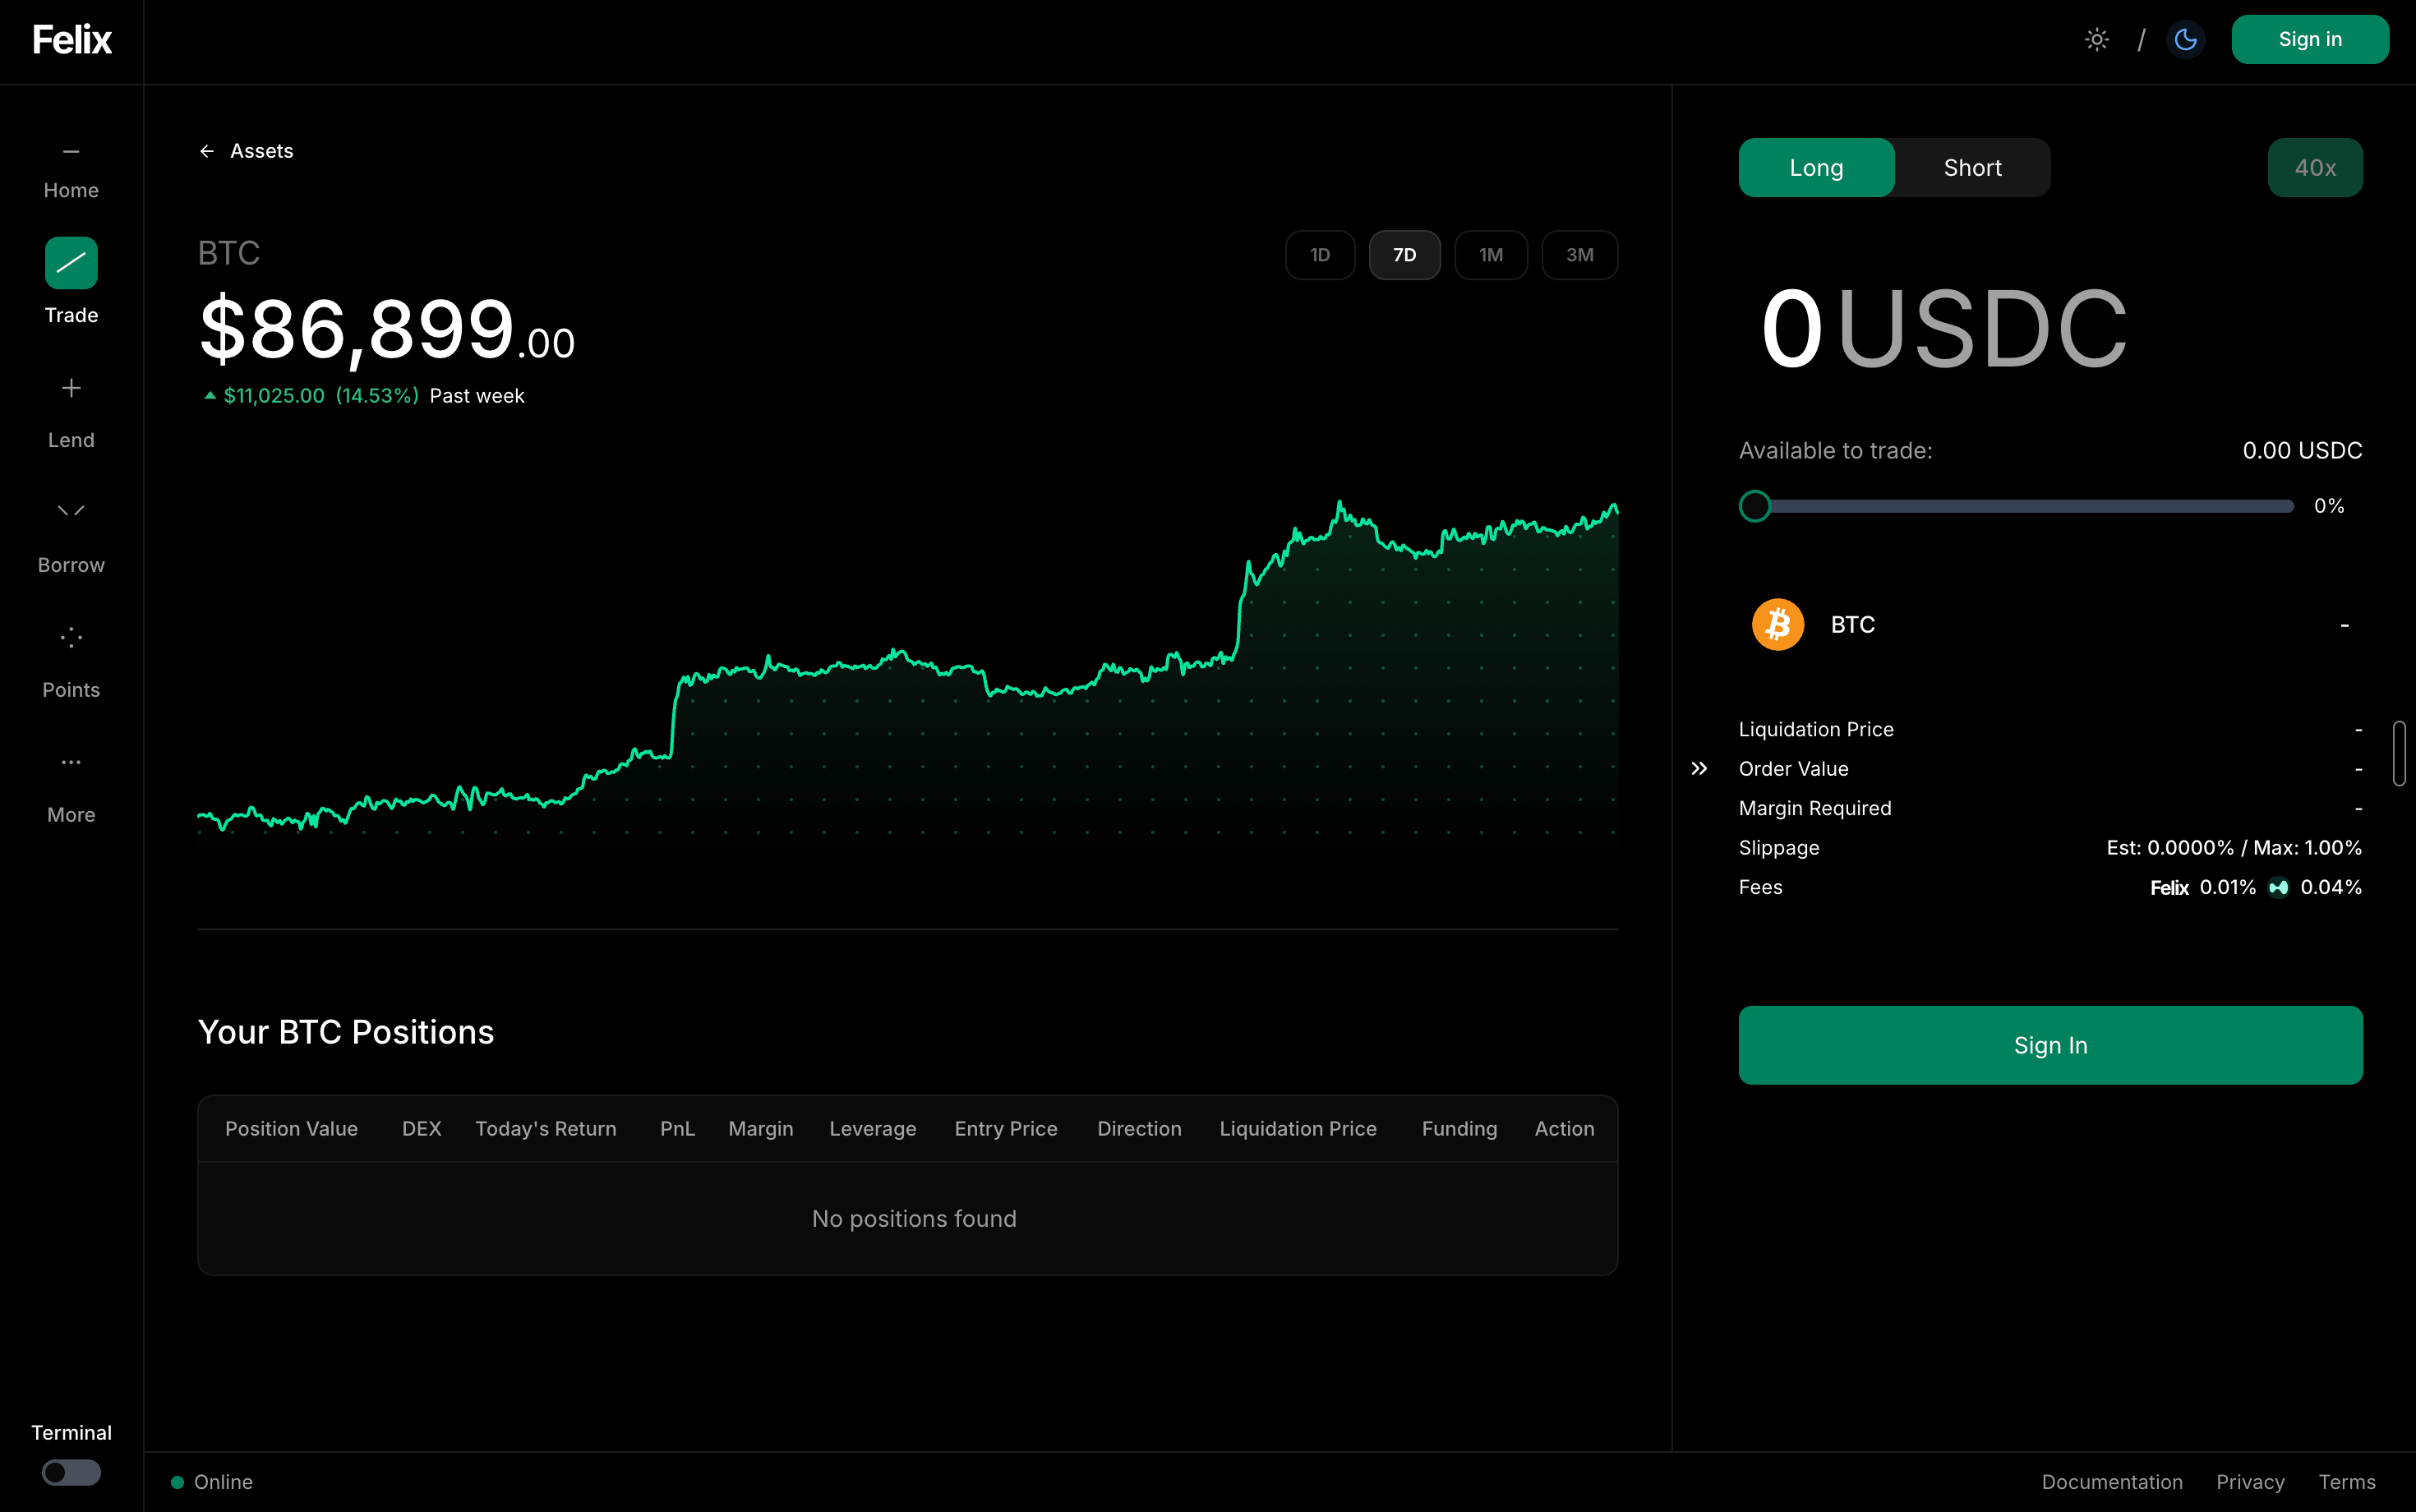Click the top-right Sign in button
The image size is (2416, 1512).
[x=2310, y=40]
